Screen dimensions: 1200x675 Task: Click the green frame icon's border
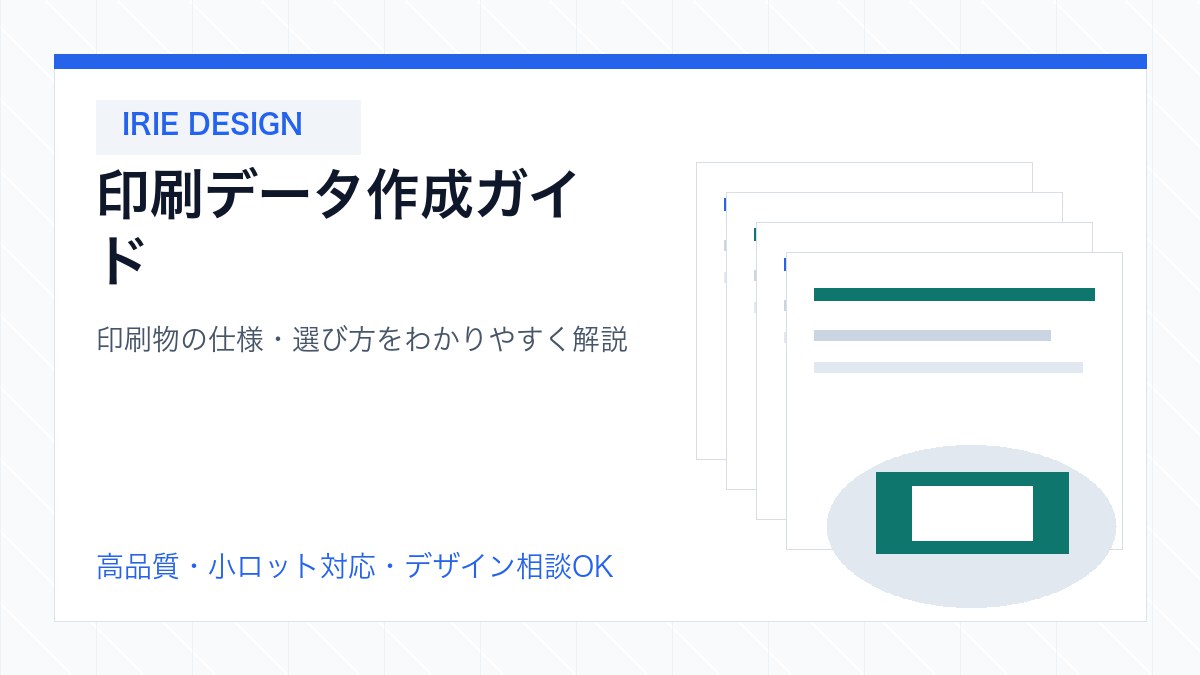click(x=893, y=513)
